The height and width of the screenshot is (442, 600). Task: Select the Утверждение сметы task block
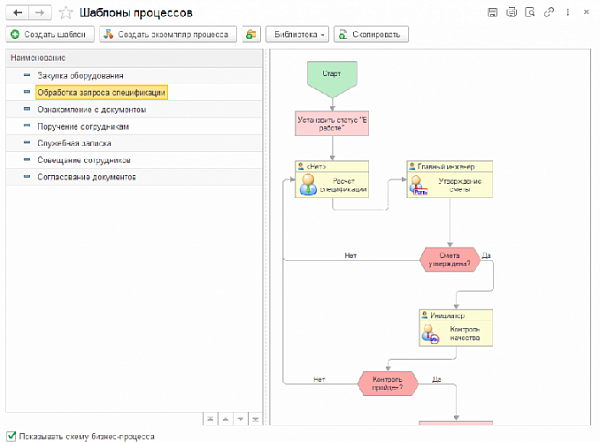coord(450,179)
